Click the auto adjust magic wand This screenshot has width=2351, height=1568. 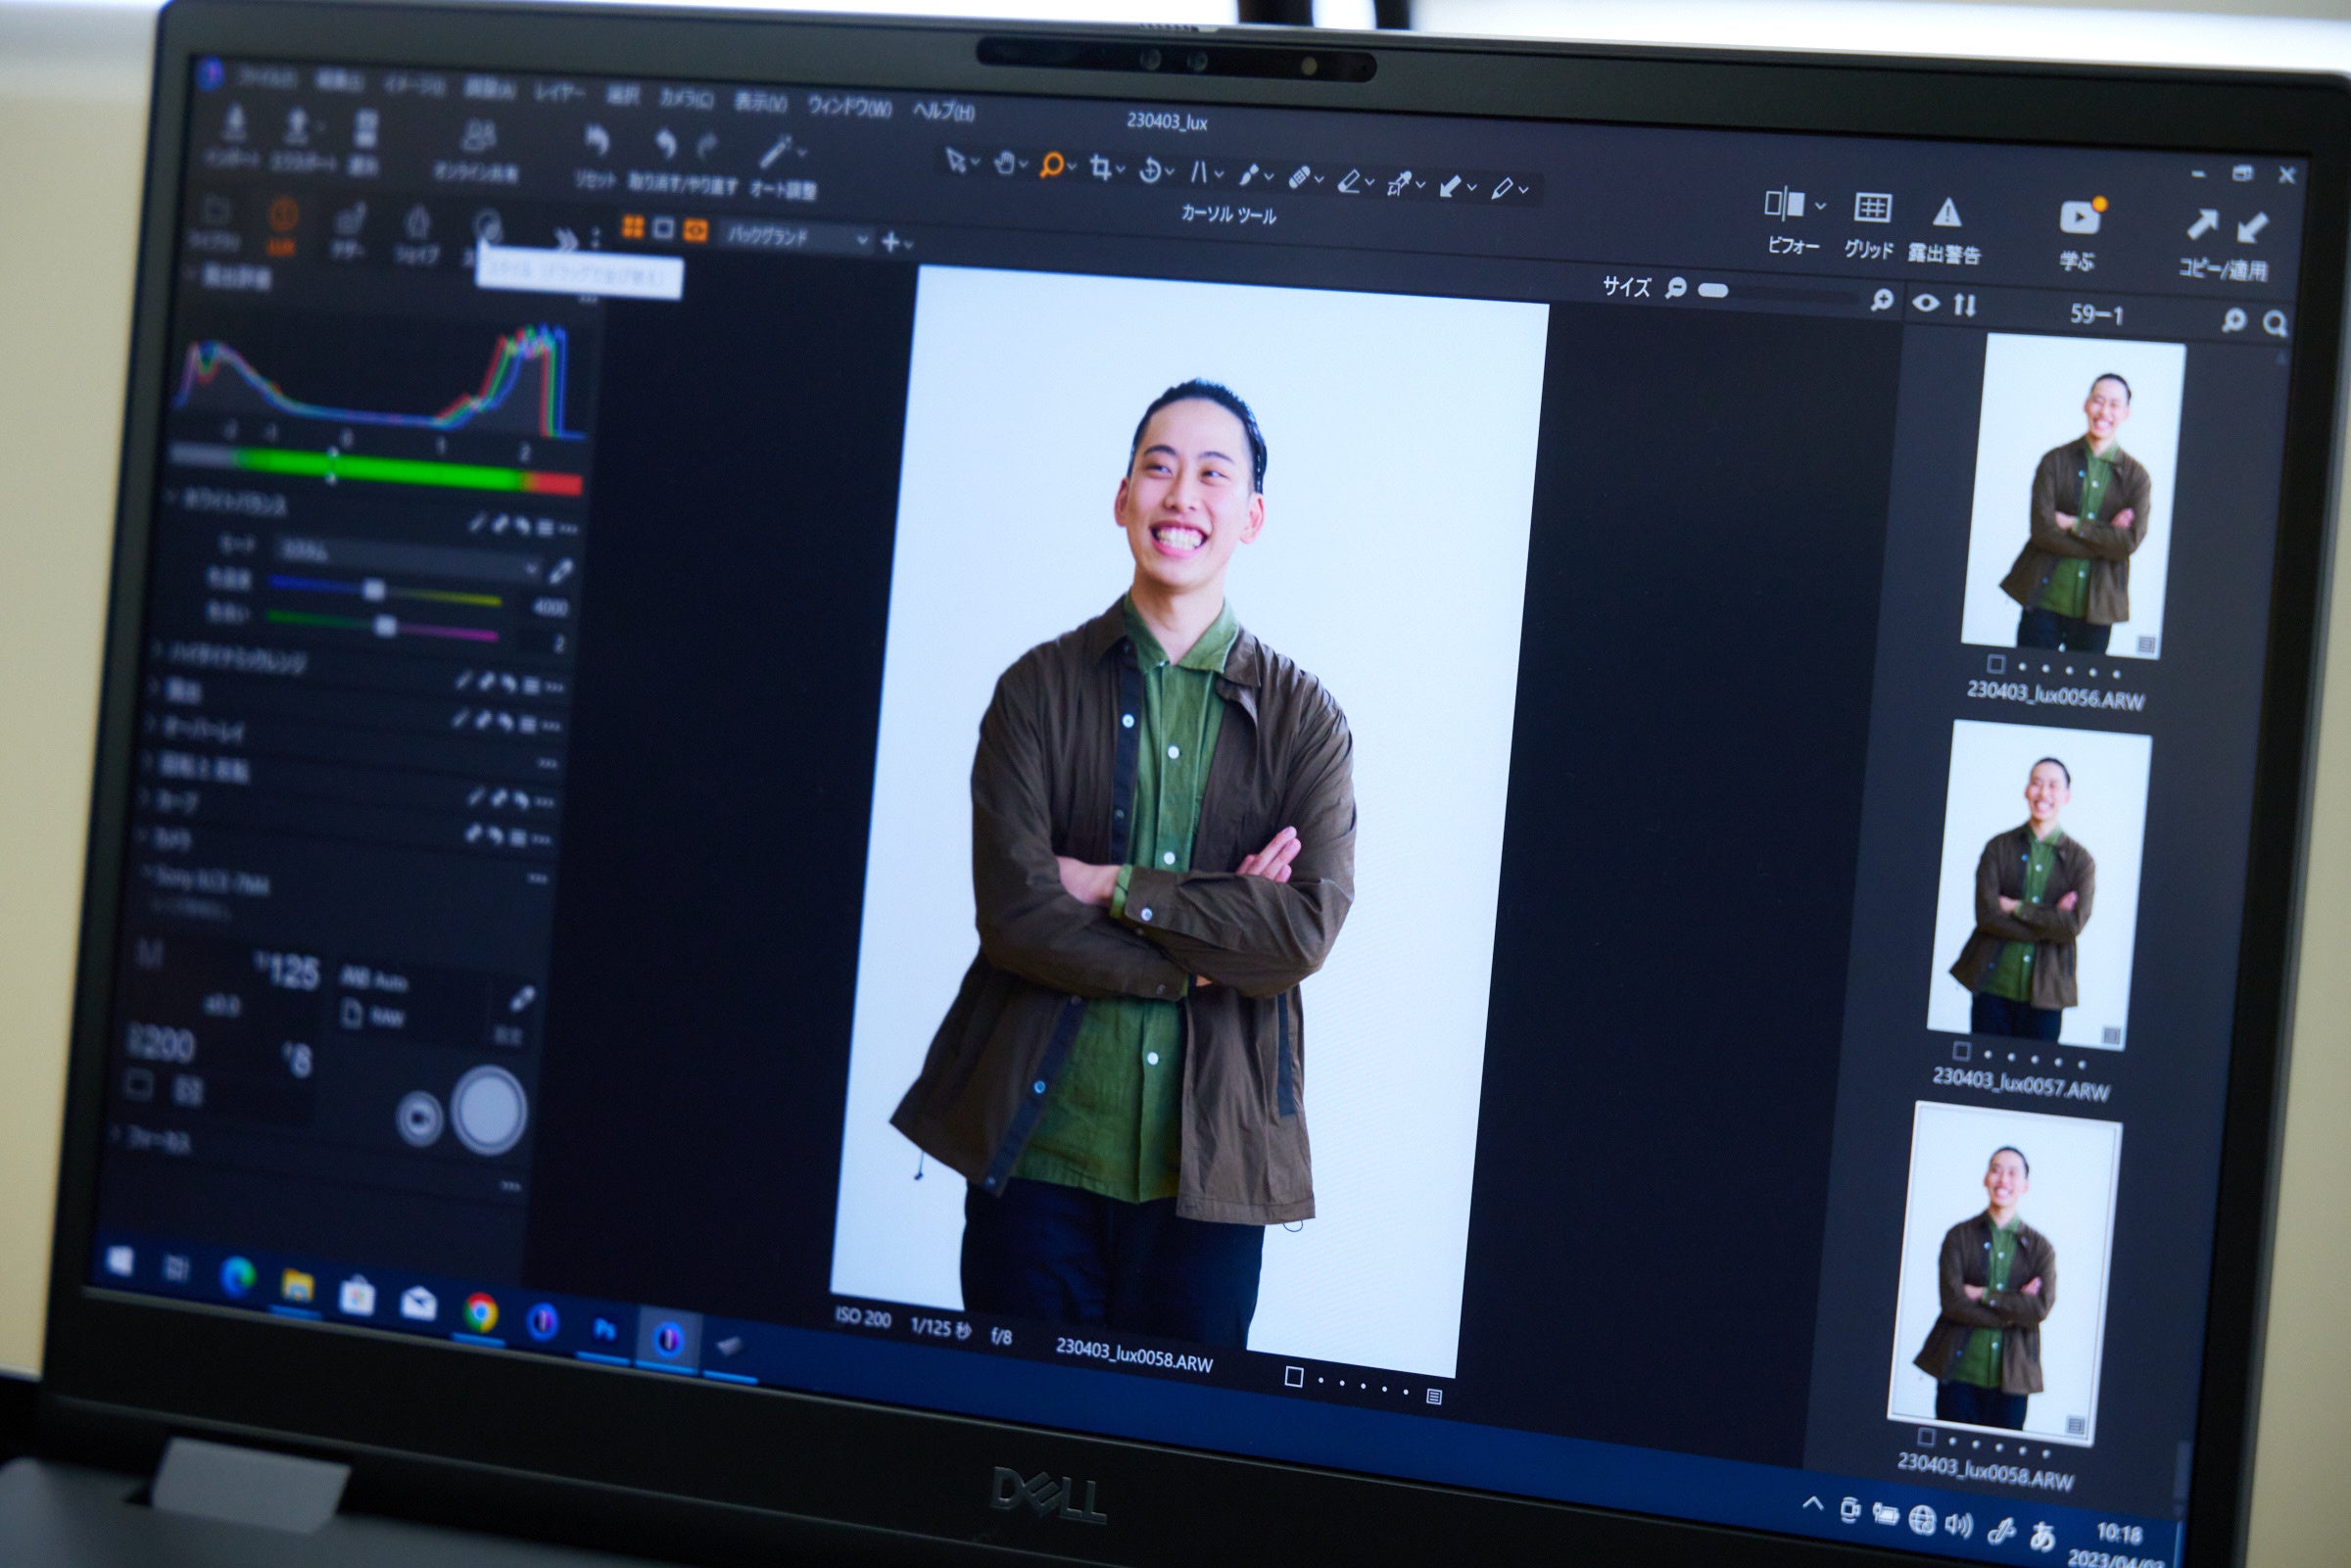tap(775, 152)
